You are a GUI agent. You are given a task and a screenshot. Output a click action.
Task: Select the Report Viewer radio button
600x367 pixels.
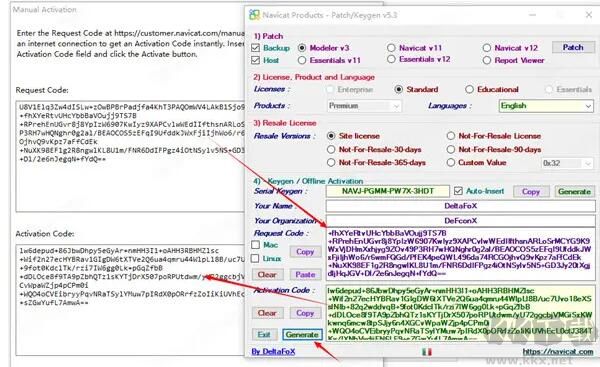[x=487, y=60]
